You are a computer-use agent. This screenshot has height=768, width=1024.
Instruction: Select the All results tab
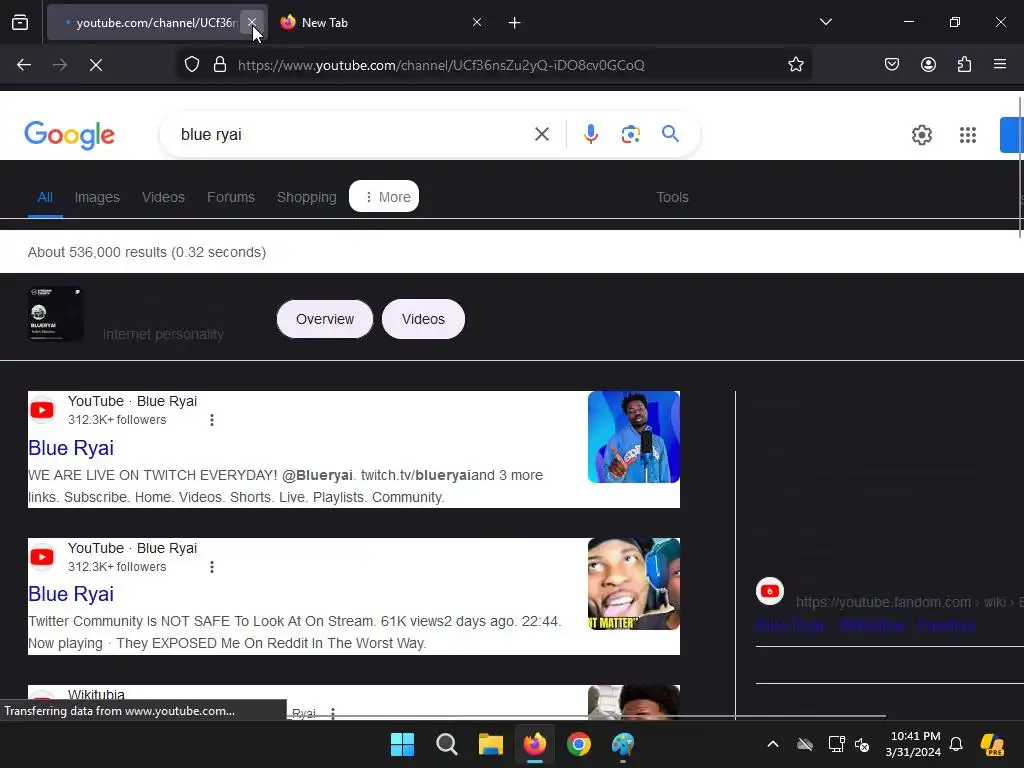(45, 197)
